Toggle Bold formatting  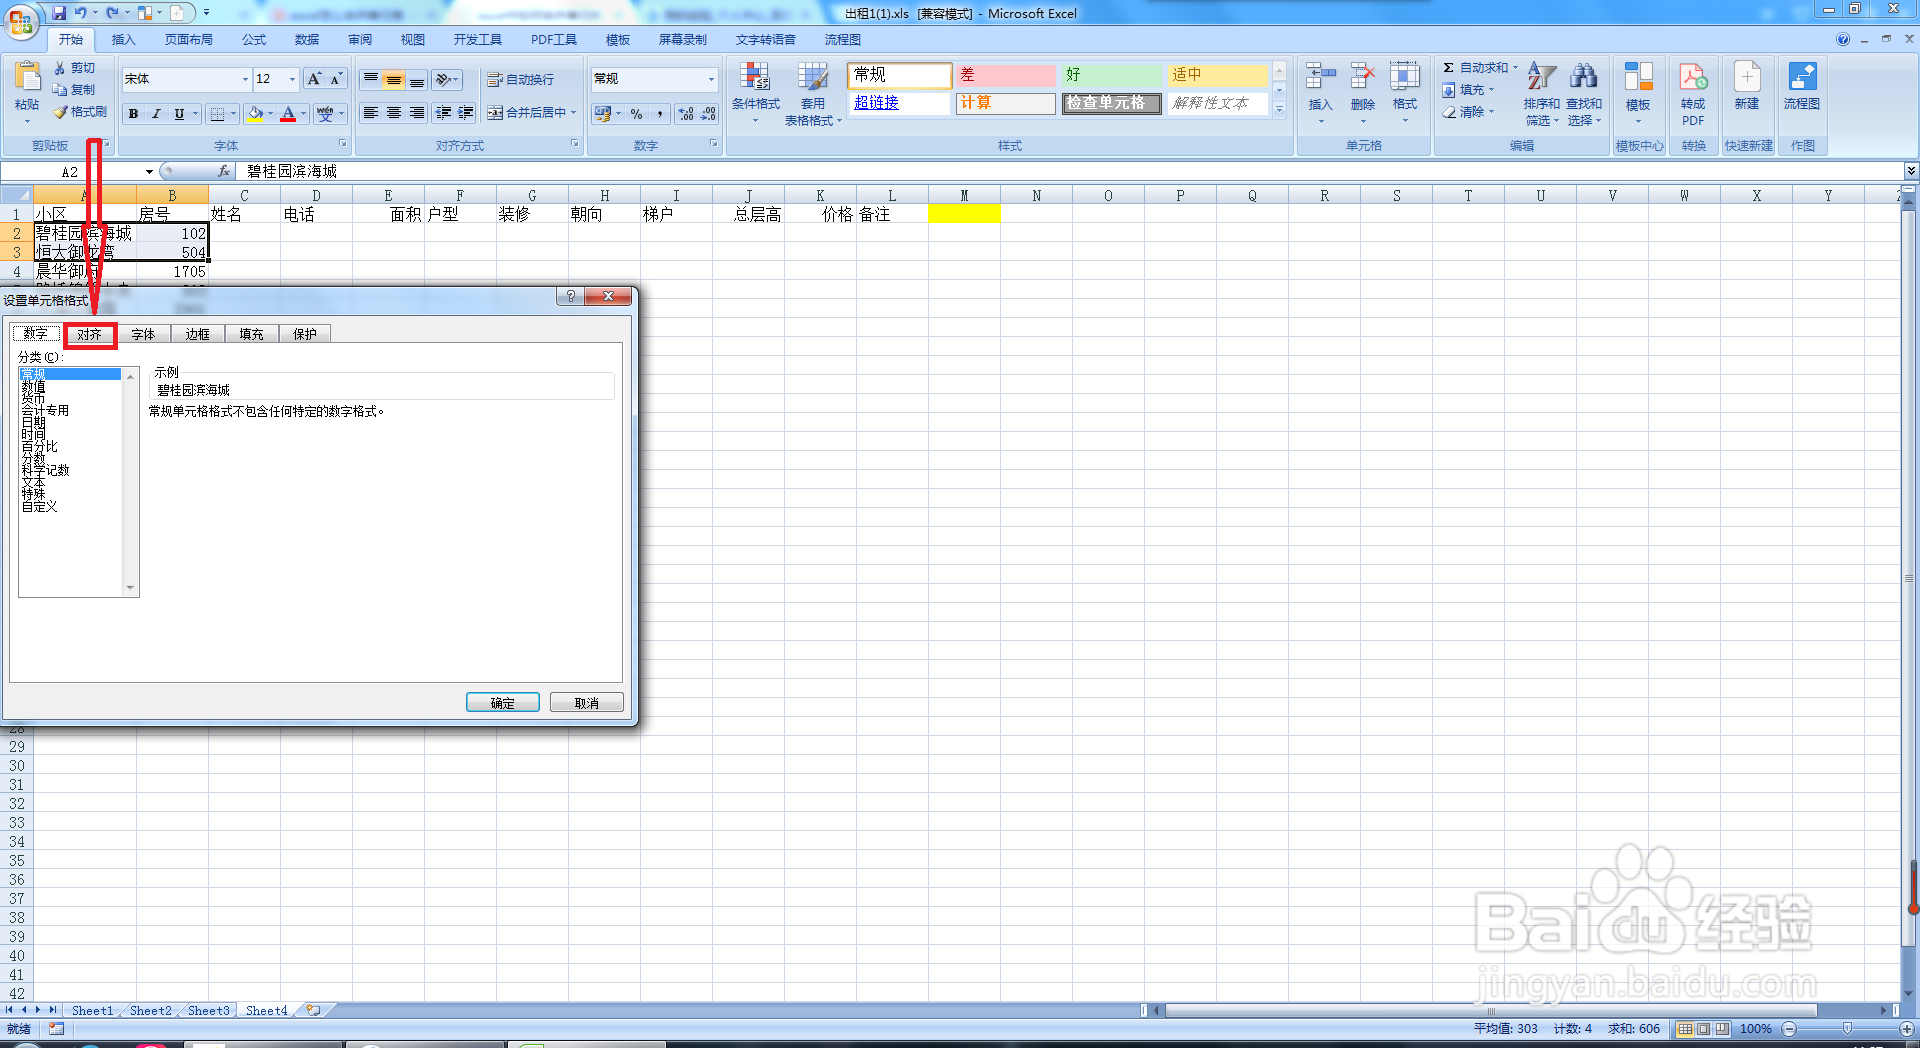[x=133, y=114]
